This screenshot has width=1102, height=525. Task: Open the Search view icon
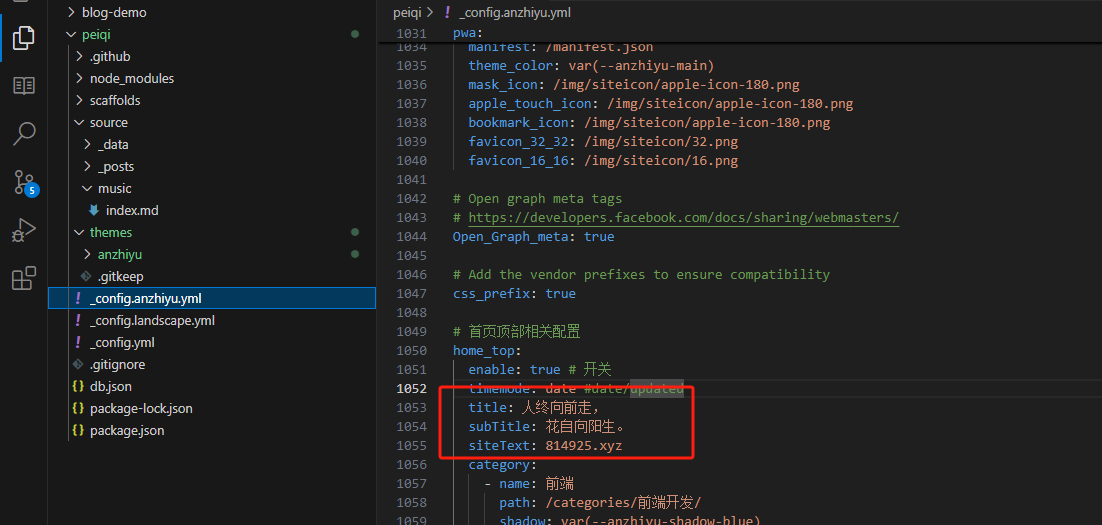click(24, 133)
